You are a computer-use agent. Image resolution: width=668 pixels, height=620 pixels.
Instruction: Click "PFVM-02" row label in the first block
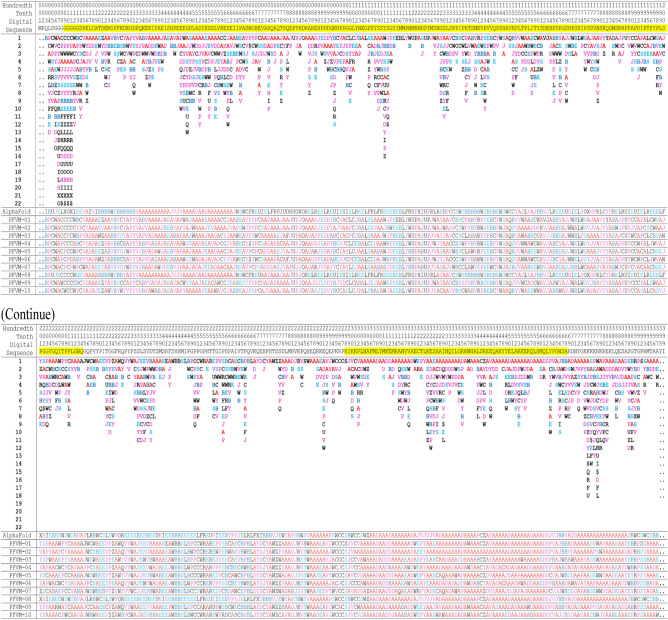tap(20, 228)
